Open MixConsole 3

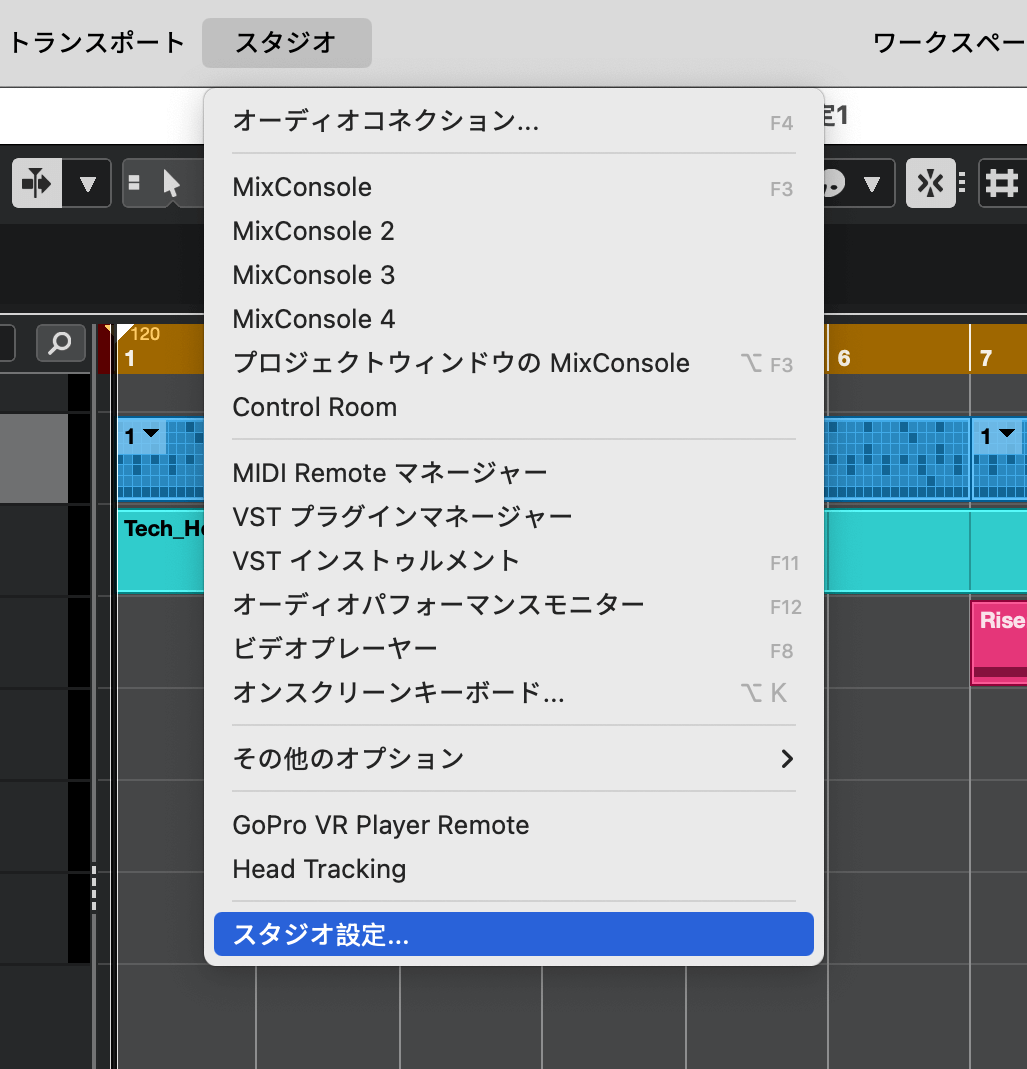514,275
